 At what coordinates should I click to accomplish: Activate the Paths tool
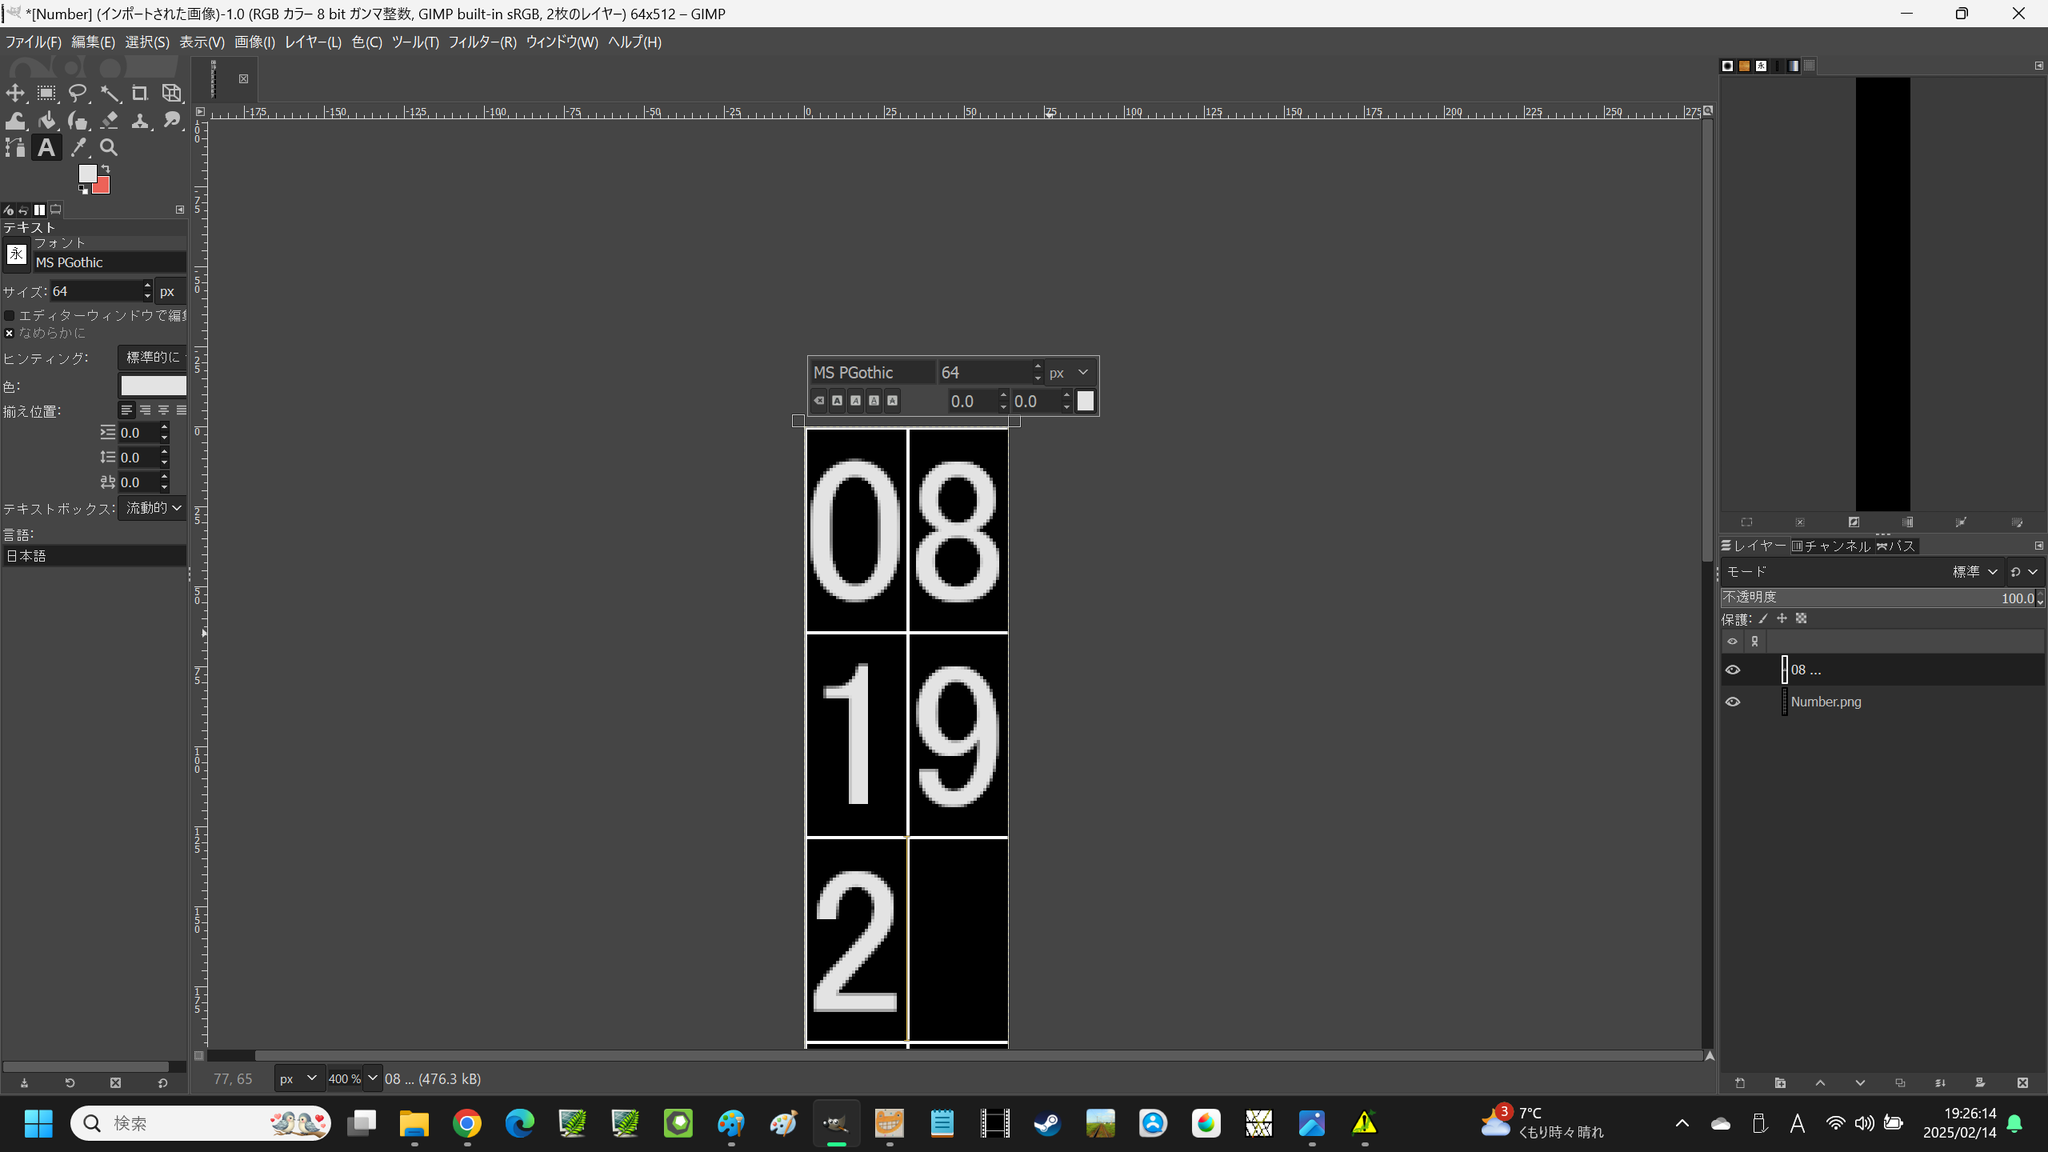pos(15,148)
